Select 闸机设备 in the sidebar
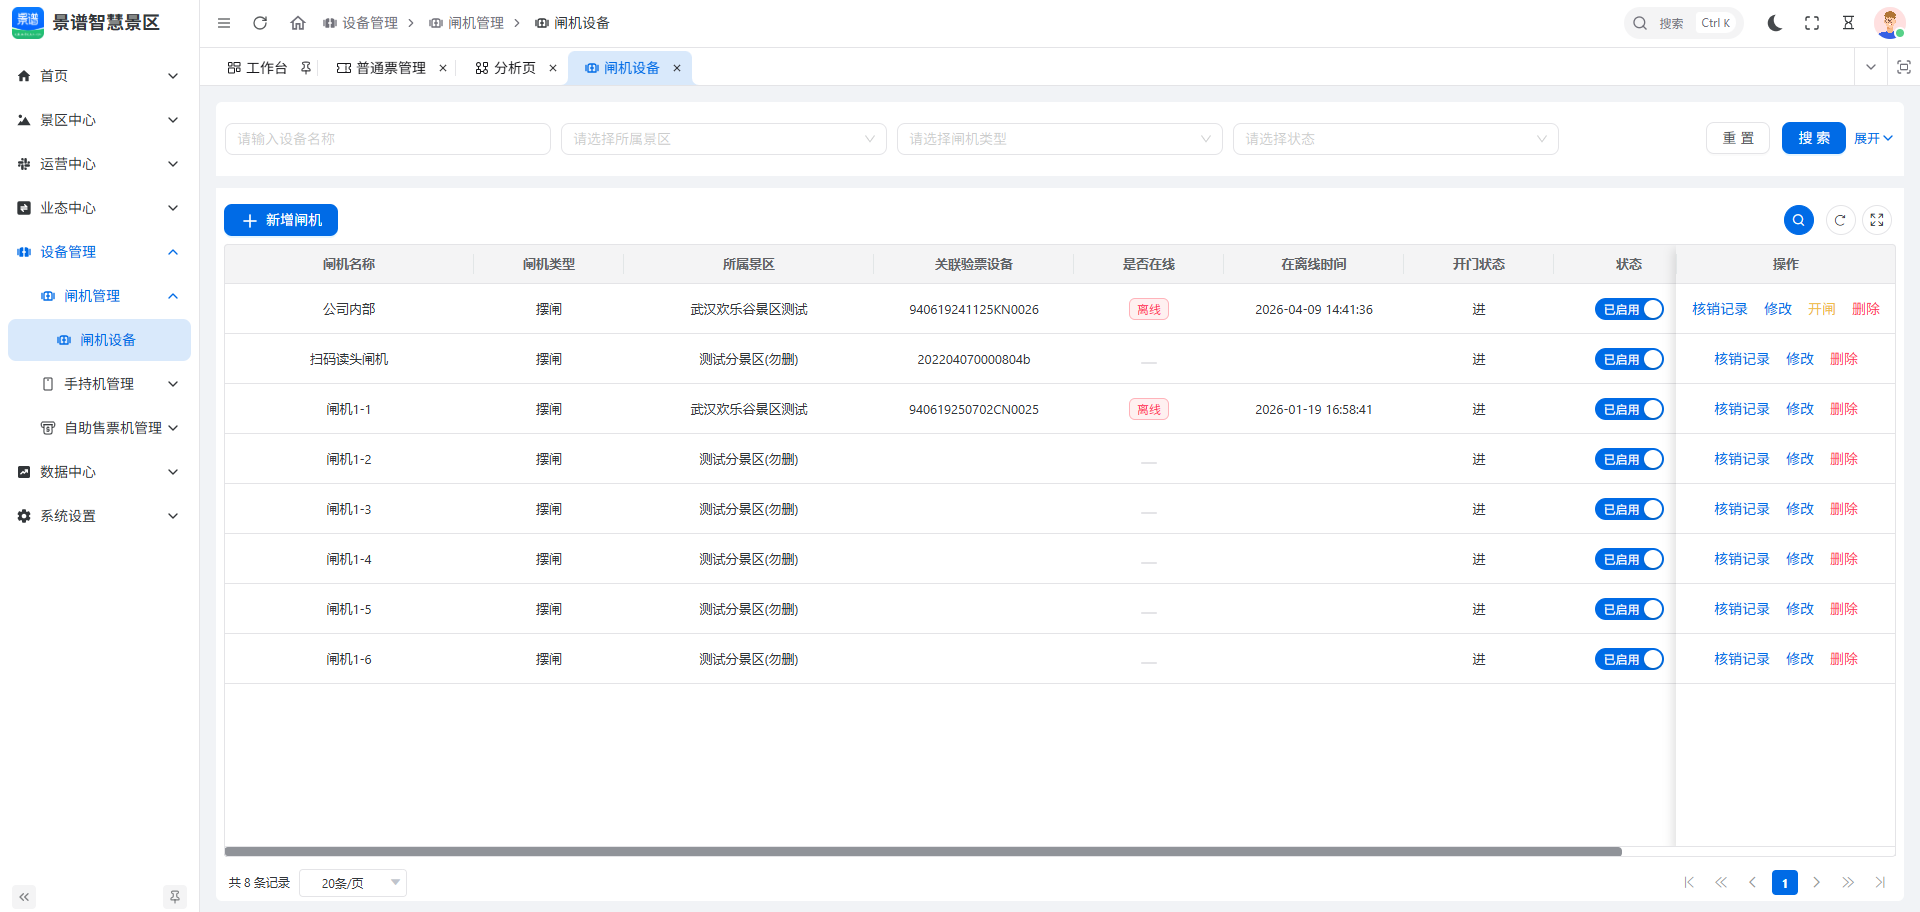Screen dimensions: 1920x912 [x=99, y=340]
